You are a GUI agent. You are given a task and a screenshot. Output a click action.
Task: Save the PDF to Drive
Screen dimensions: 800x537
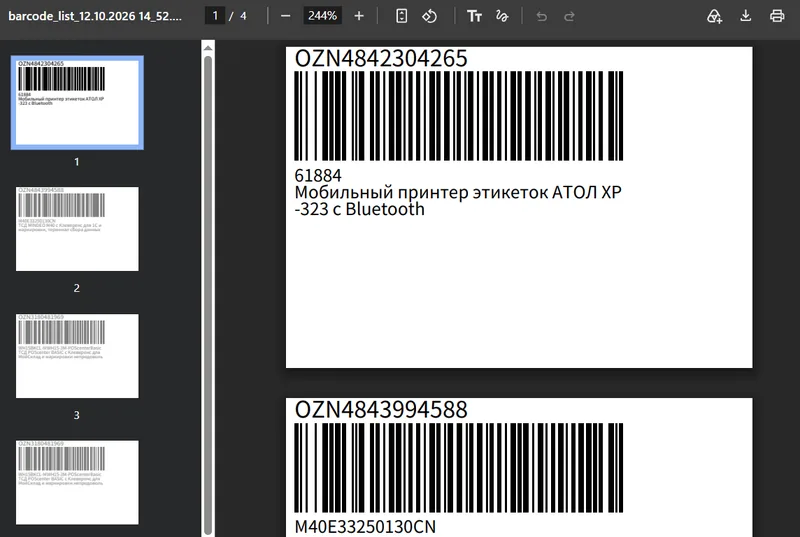714,16
